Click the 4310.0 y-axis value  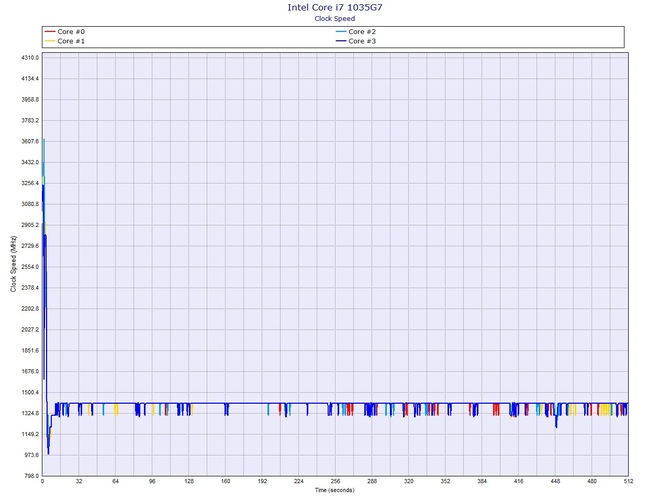(x=30, y=58)
